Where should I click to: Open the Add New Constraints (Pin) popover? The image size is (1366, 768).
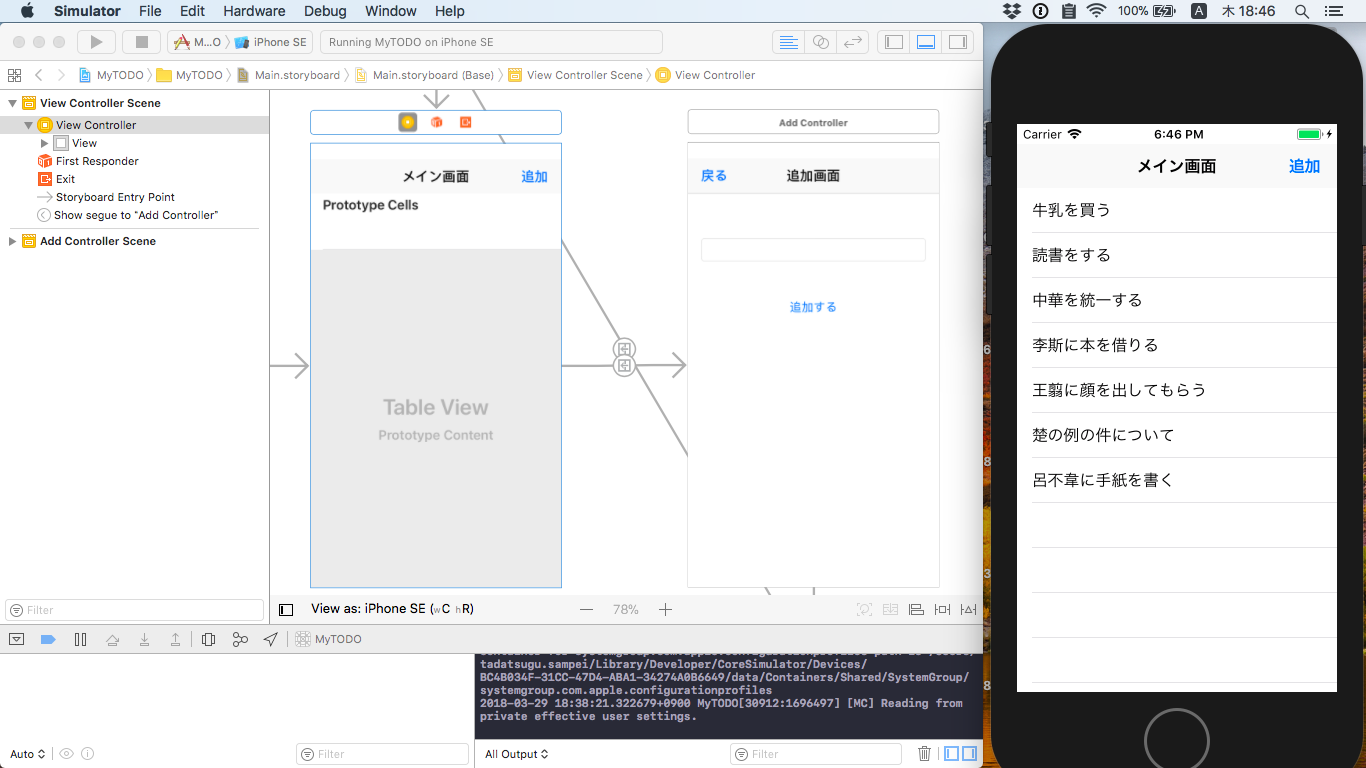pos(943,609)
